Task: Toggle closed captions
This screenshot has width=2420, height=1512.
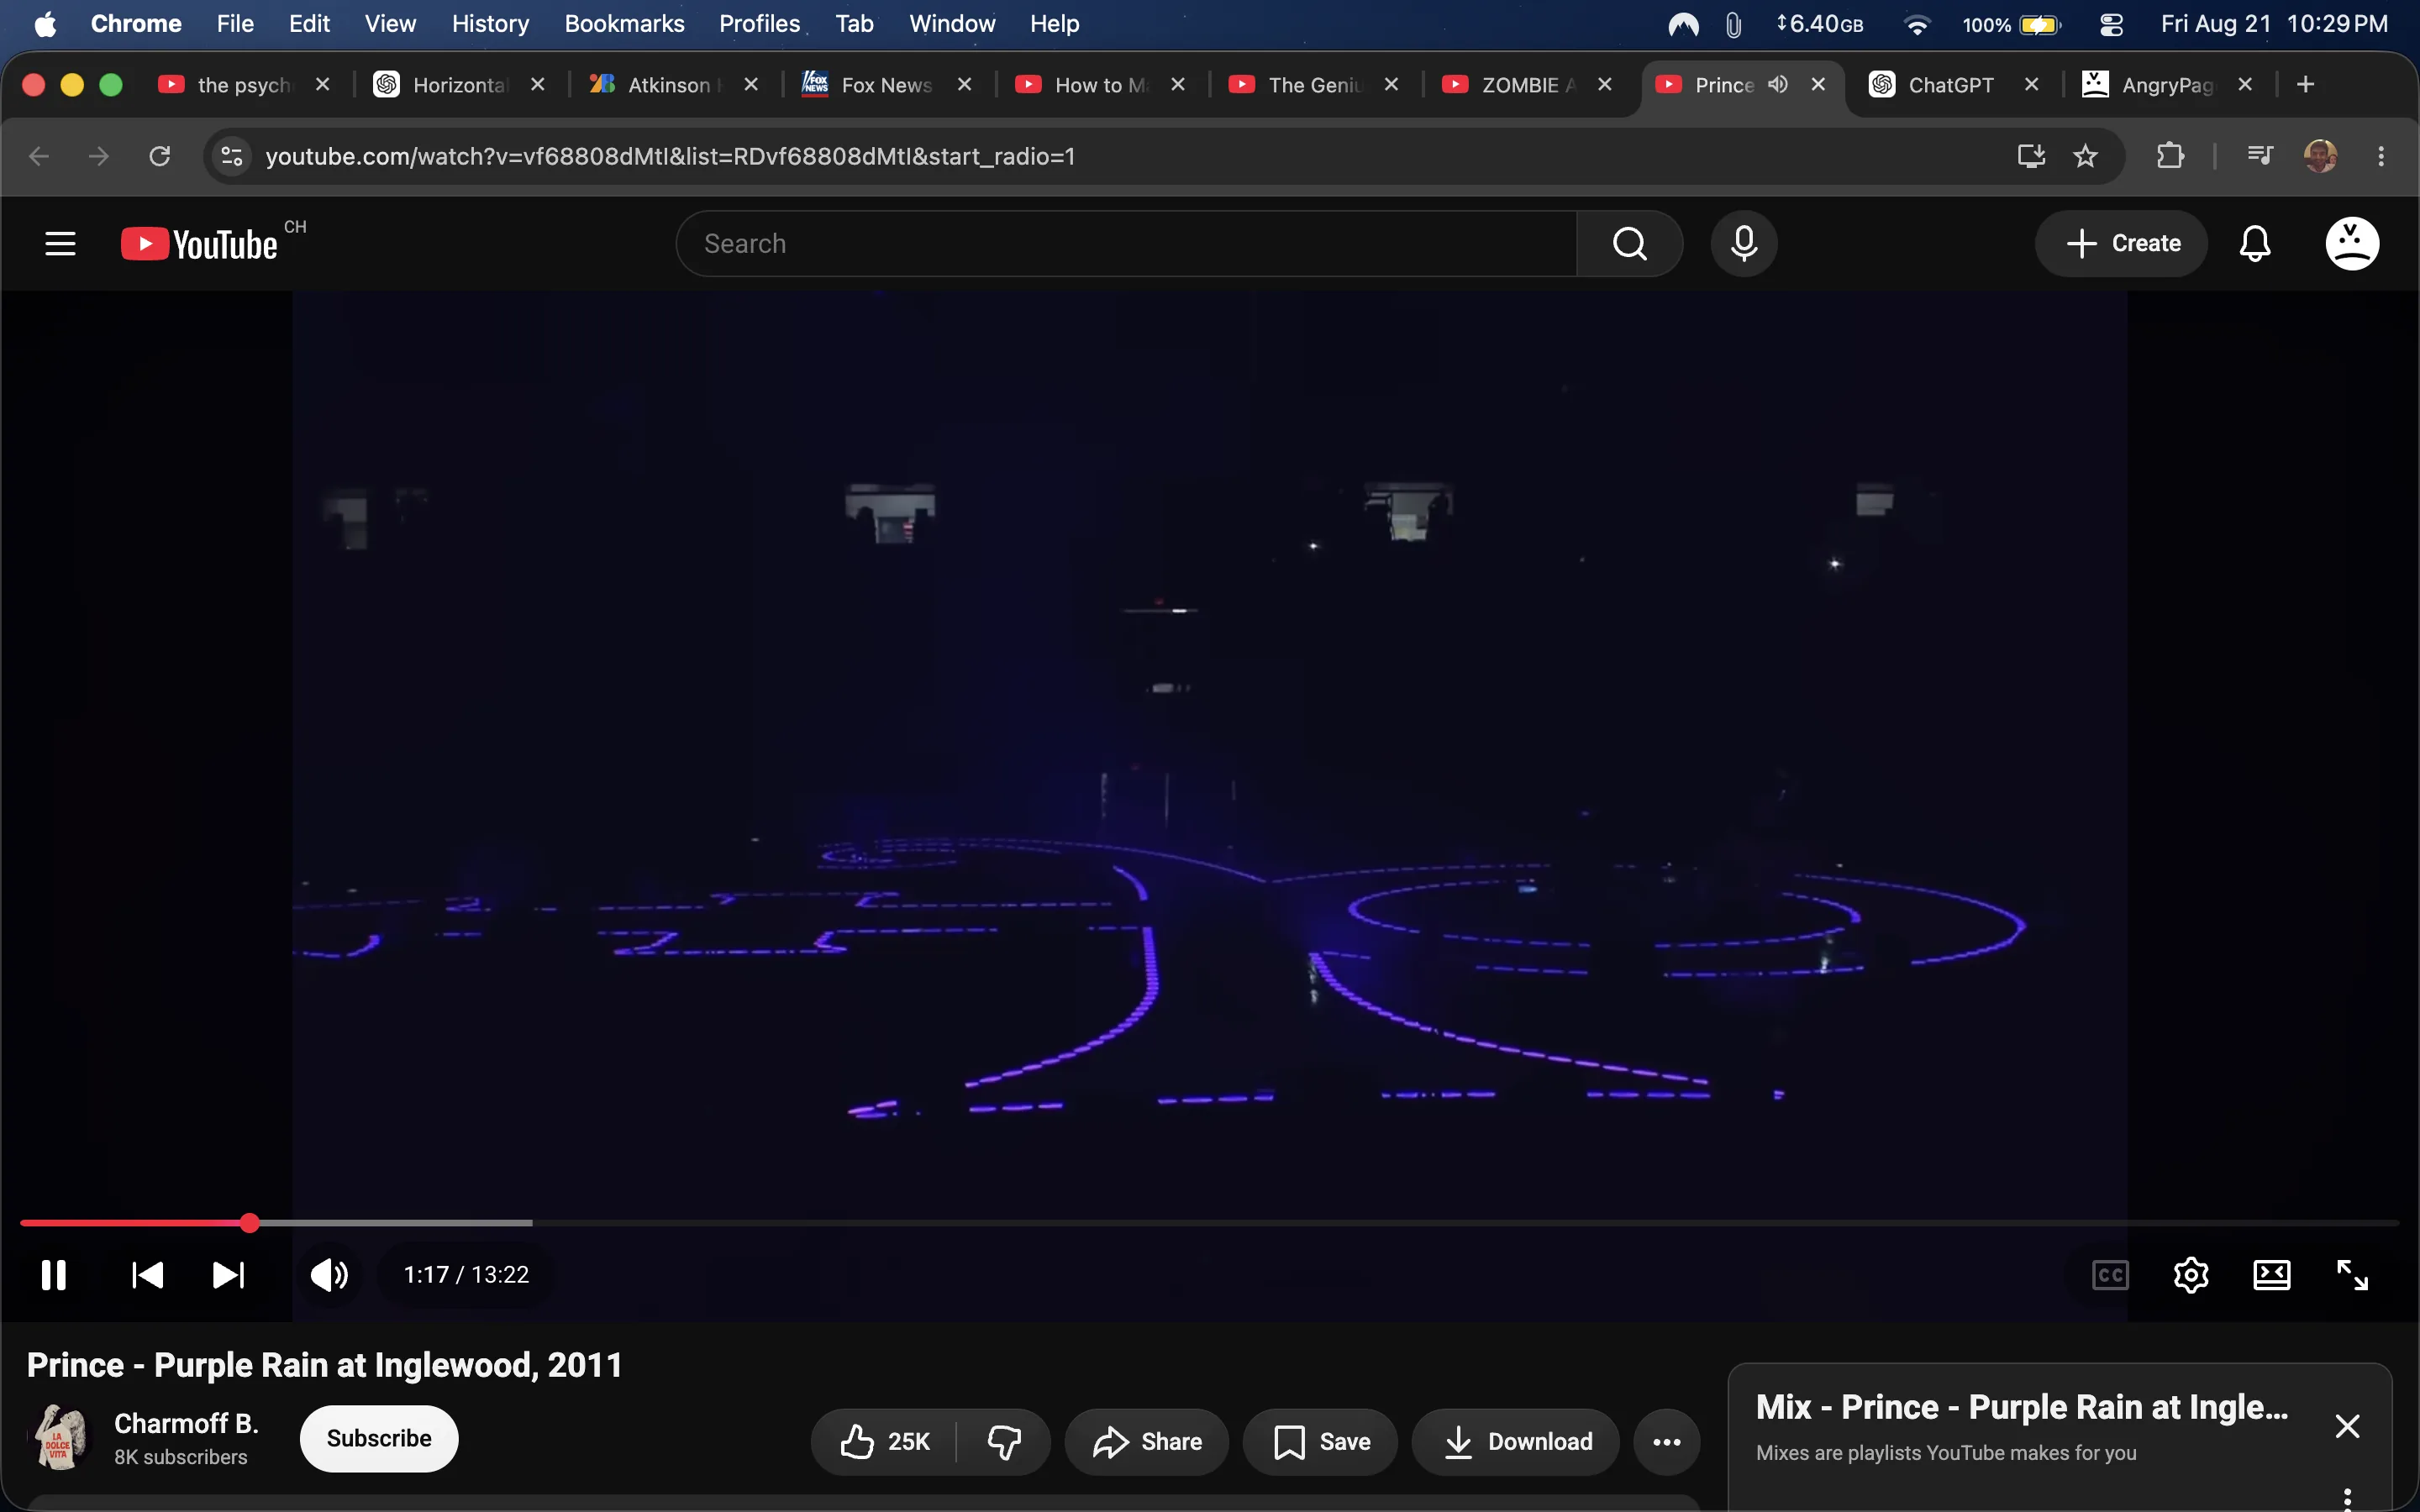Action: pos(2110,1275)
